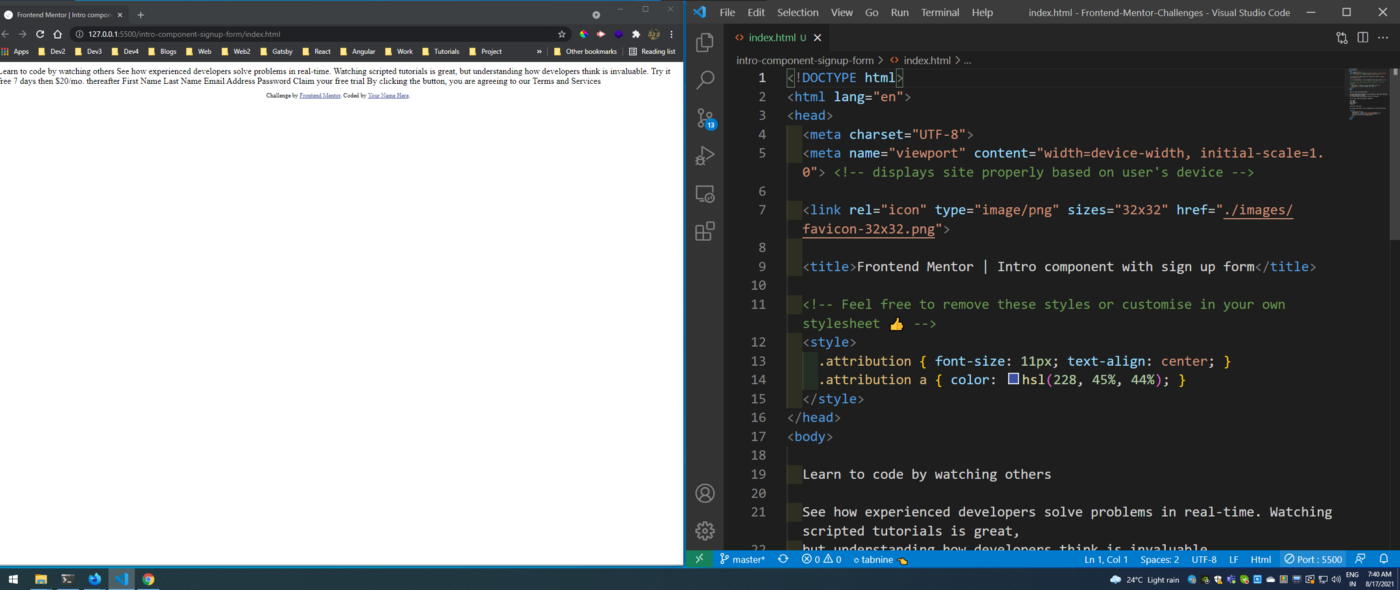Open the Remote Explorer view
1400x590 pixels.
tap(705, 194)
